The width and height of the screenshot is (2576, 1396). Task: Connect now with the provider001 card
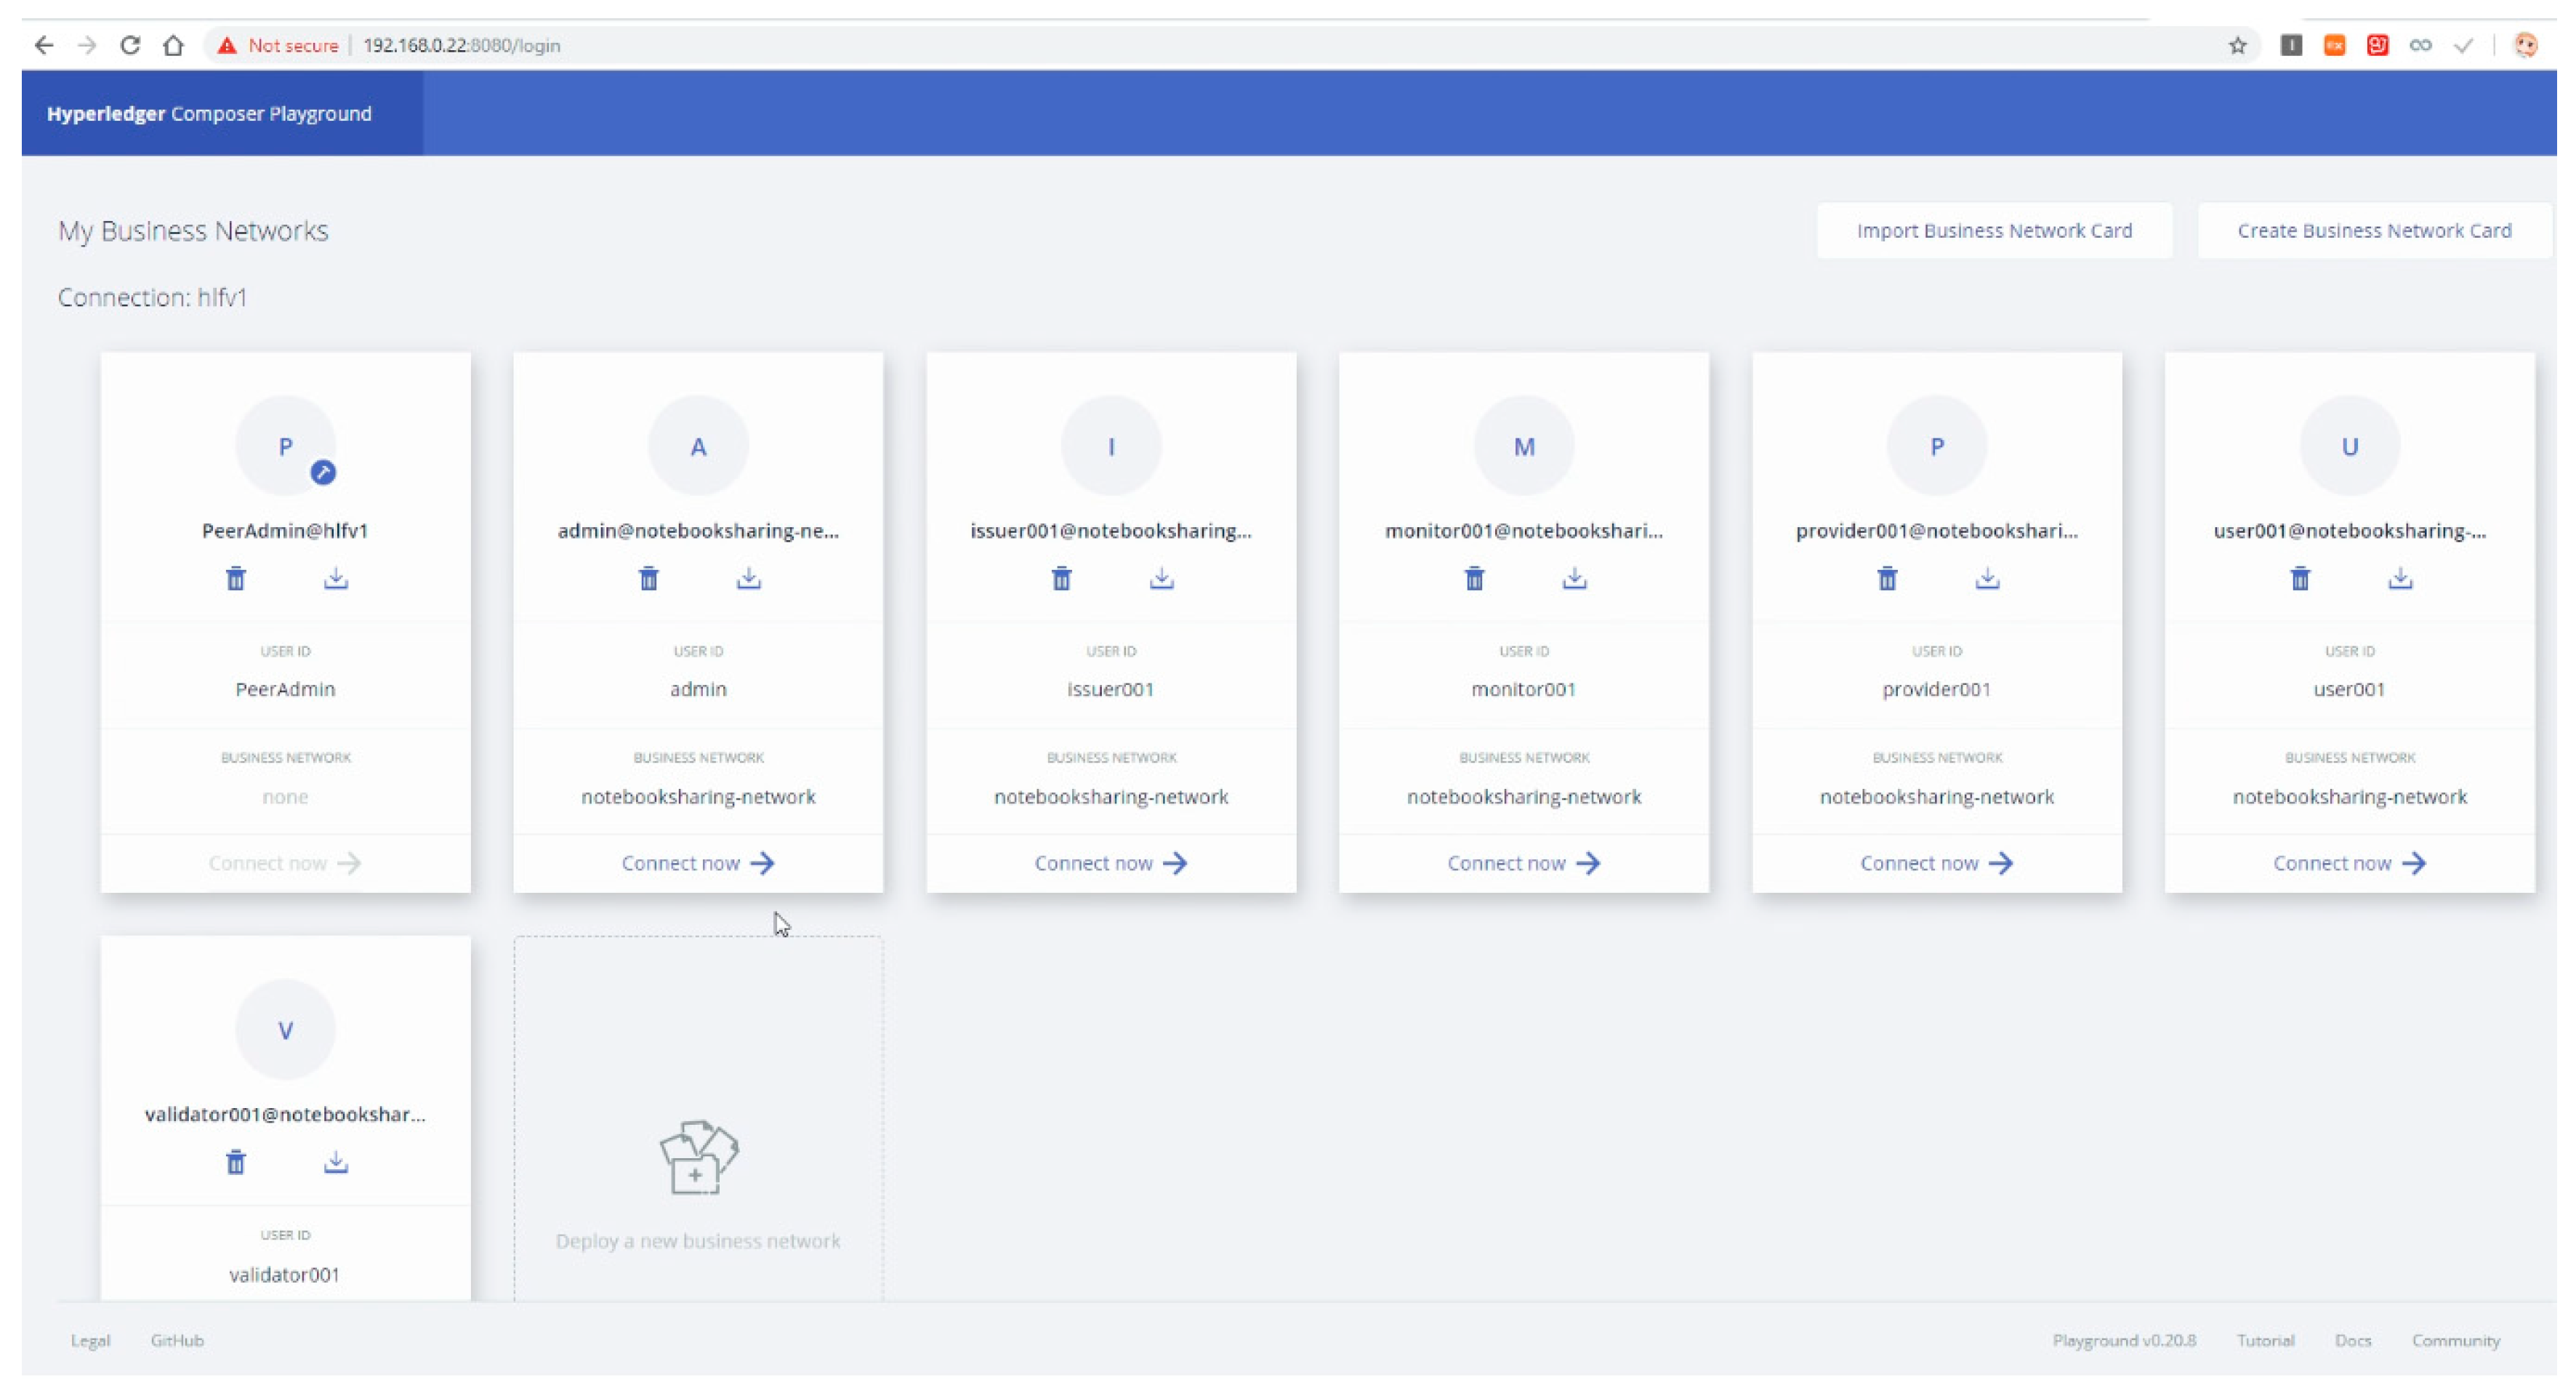coord(1937,863)
